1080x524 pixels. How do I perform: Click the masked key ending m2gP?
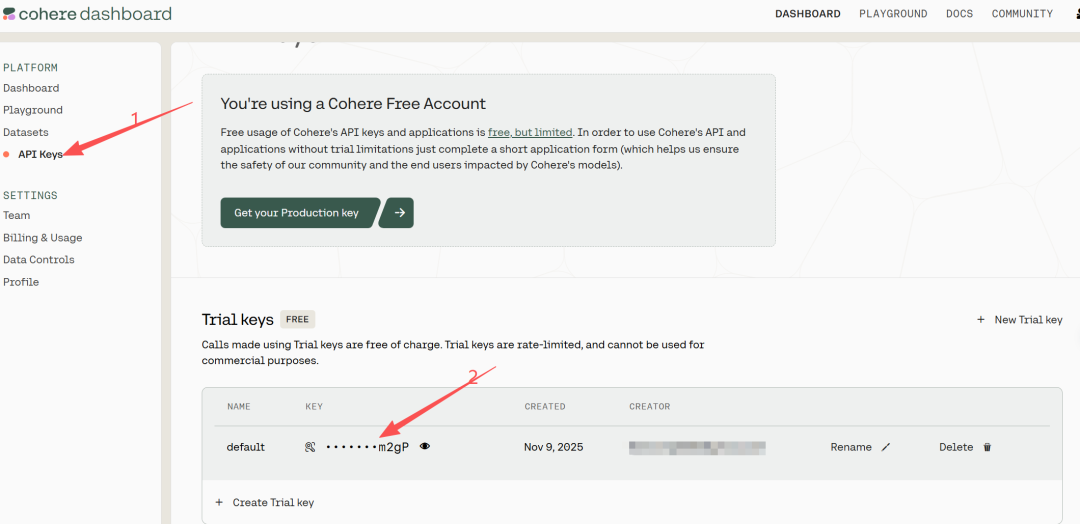367,447
